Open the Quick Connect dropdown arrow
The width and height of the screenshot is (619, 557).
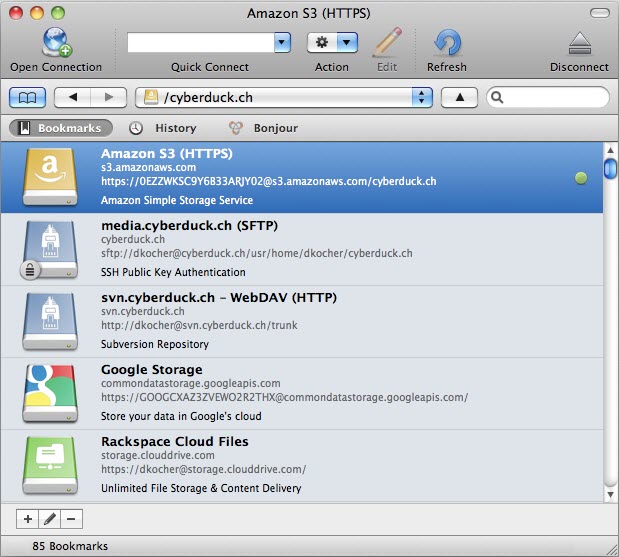coord(282,42)
